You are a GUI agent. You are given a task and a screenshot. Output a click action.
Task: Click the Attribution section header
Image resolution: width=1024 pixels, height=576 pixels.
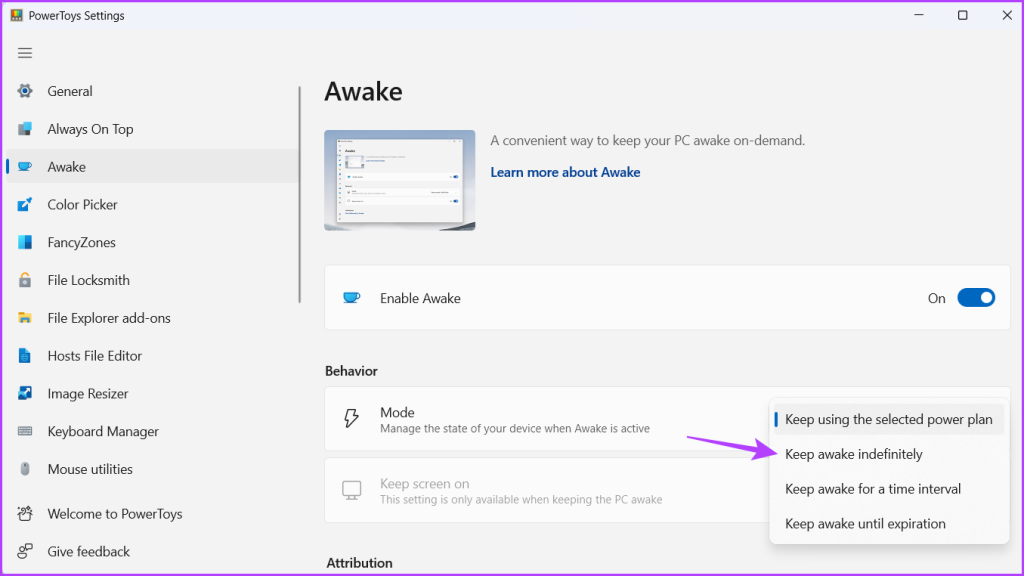(x=359, y=563)
